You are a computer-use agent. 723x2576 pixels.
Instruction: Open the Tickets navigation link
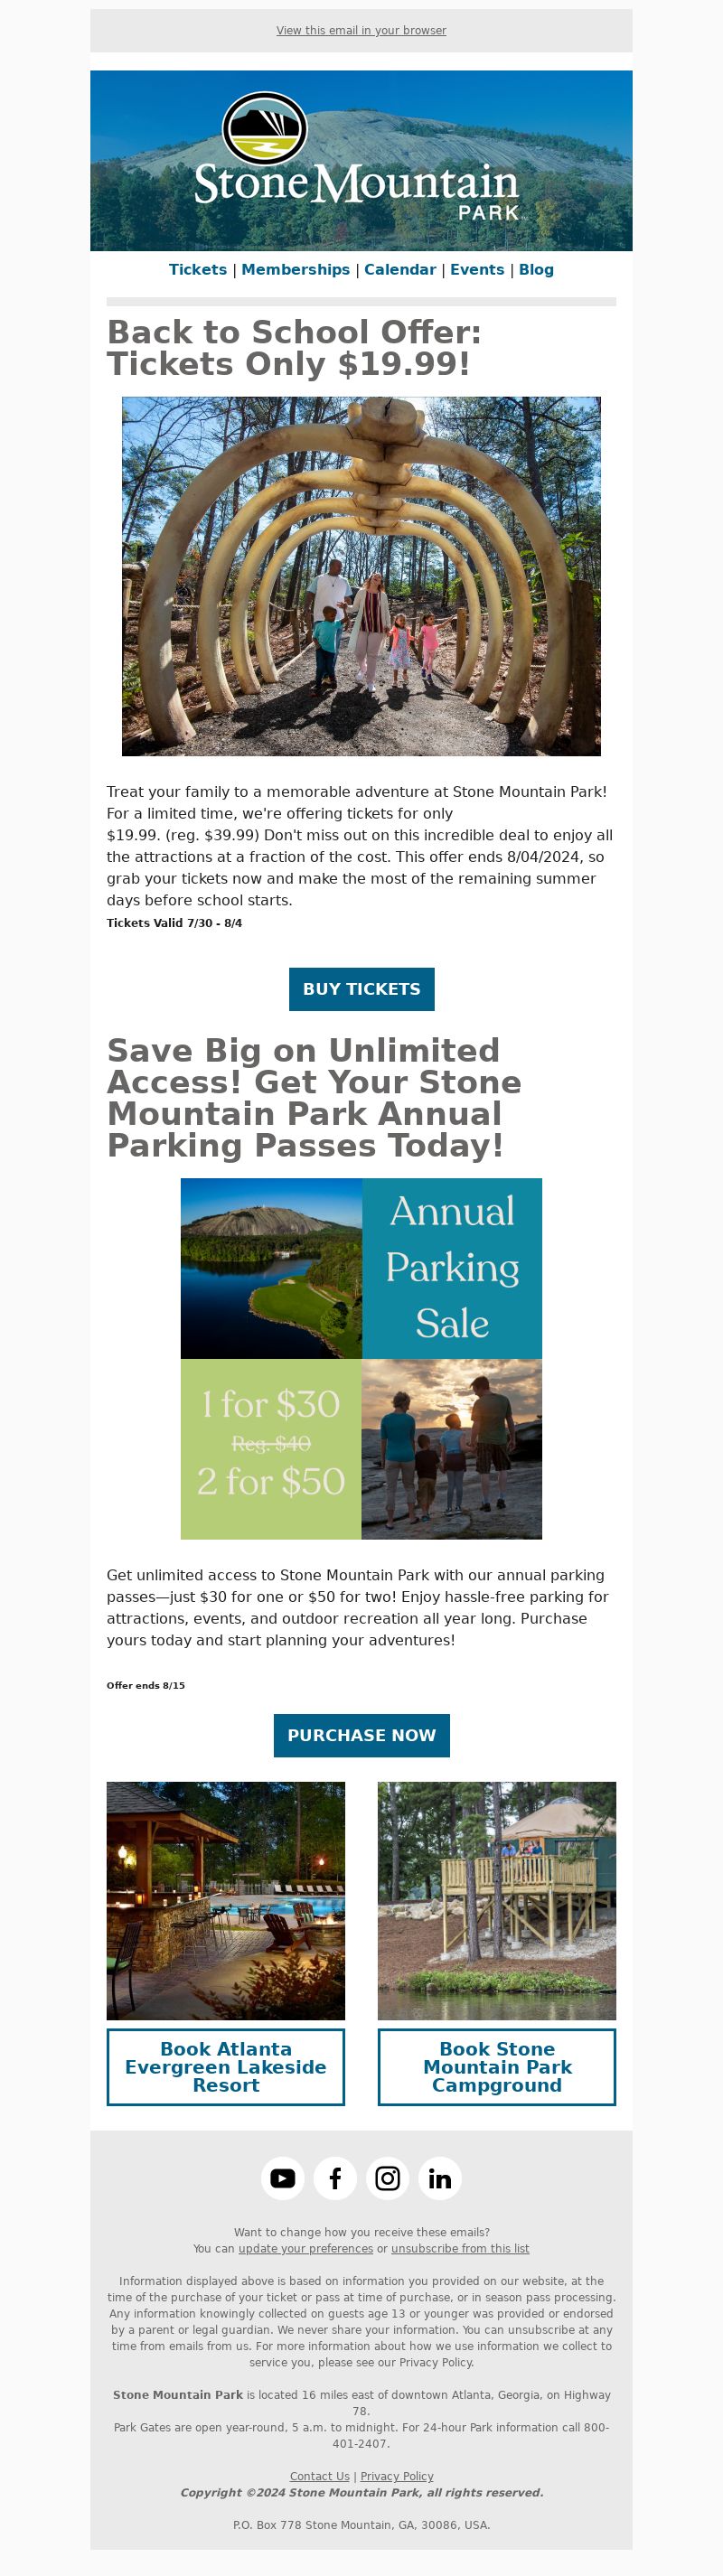tap(198, 270)
